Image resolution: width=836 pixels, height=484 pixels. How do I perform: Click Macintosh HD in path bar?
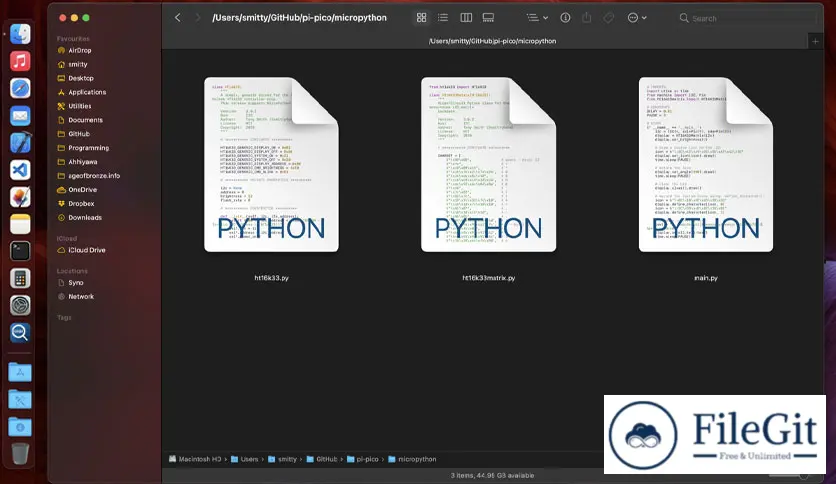195,459
